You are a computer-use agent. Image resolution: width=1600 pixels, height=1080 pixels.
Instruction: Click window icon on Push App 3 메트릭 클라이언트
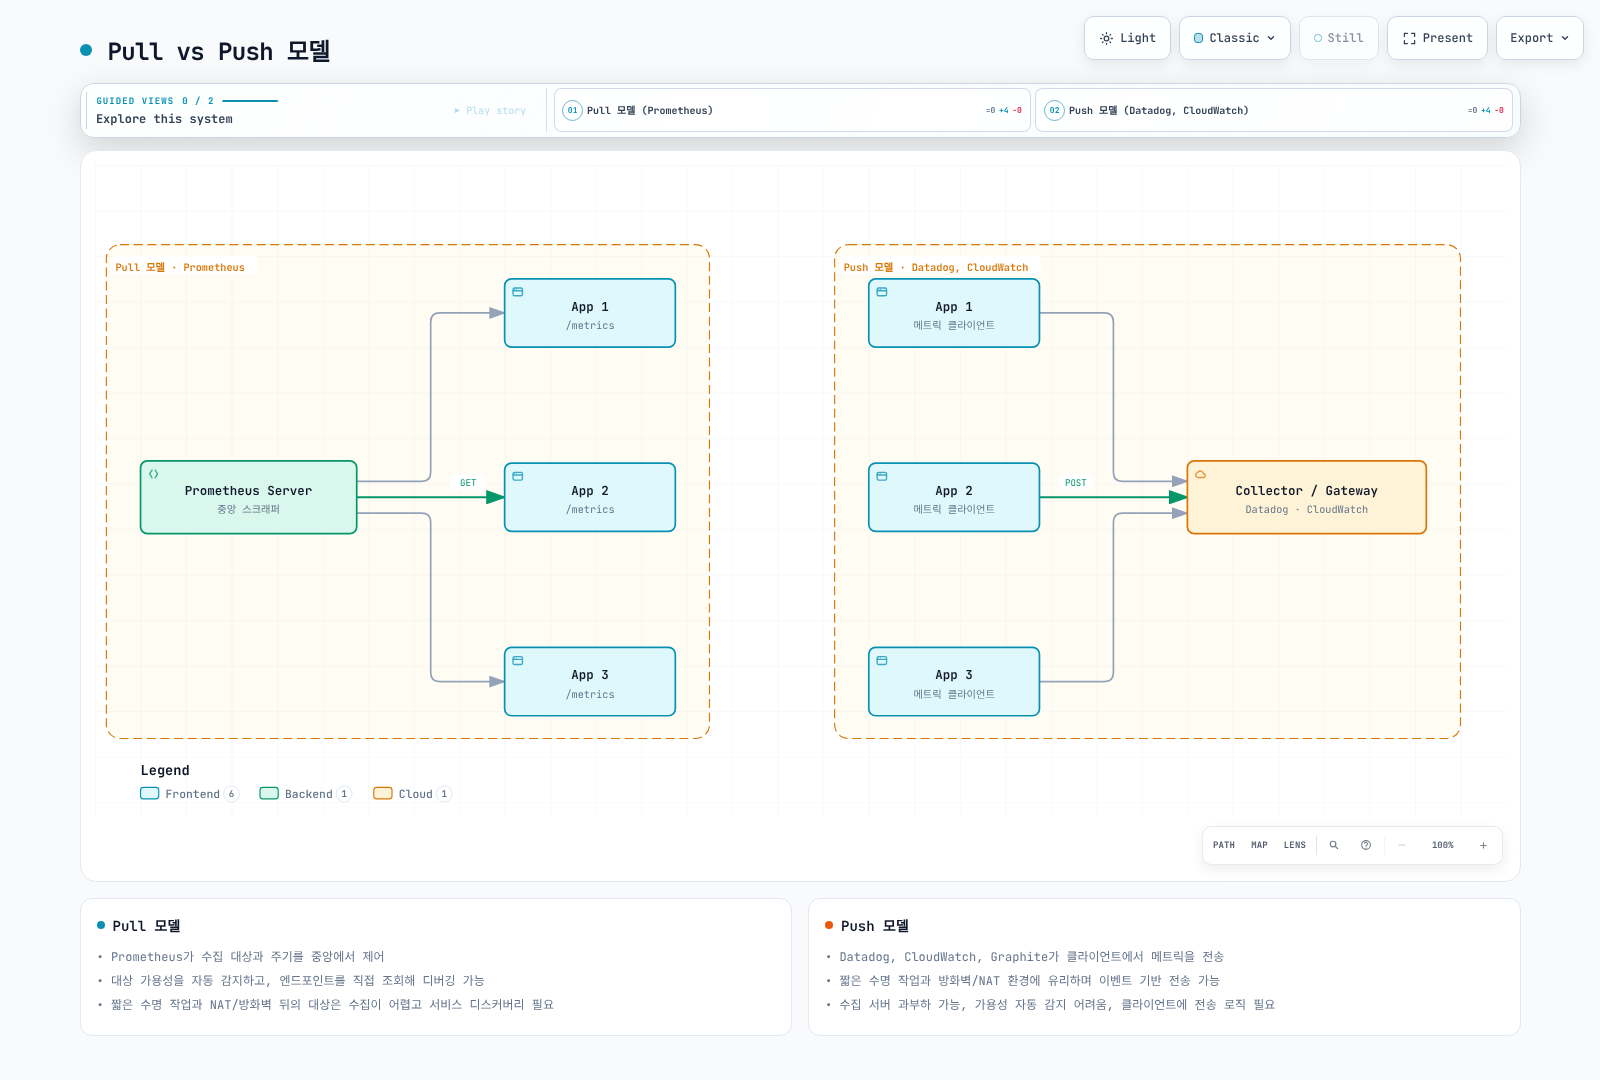(x=882, y=660)
